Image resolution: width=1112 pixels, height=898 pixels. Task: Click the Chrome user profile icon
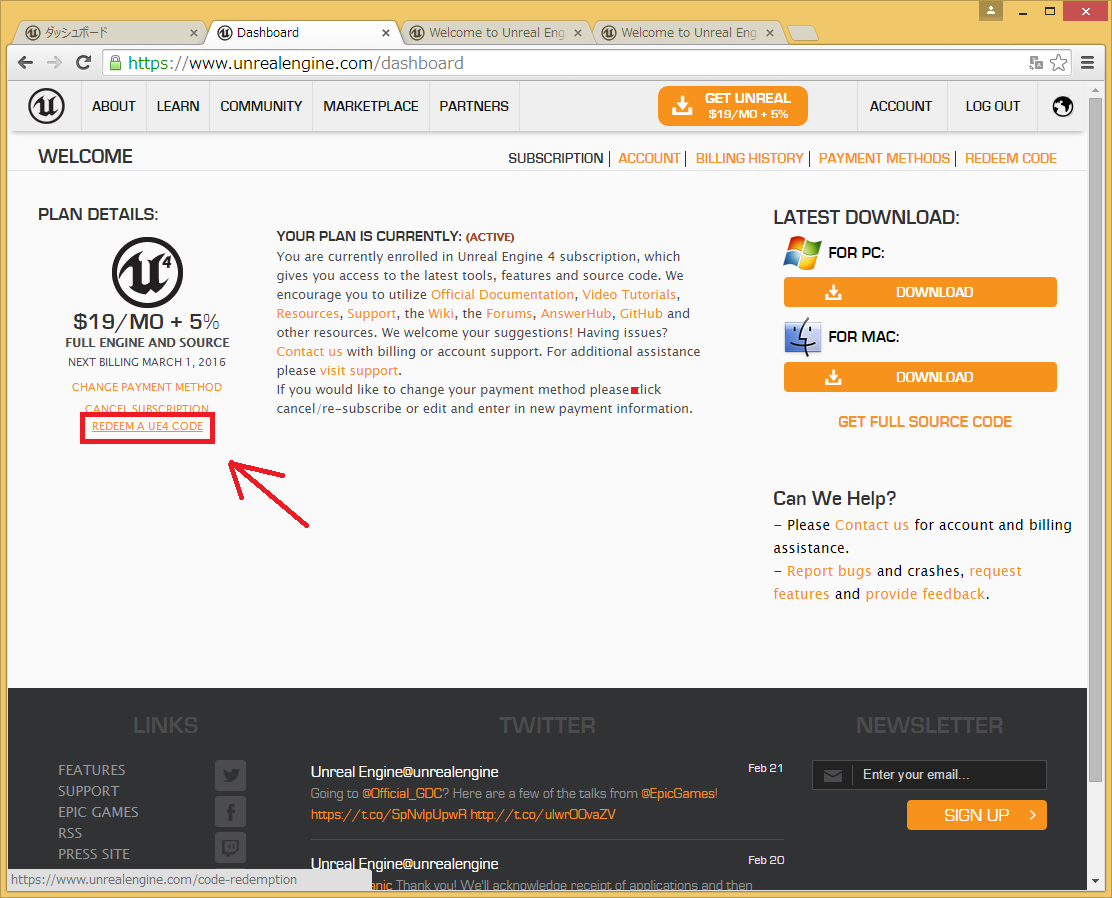(x=990, y=10)
